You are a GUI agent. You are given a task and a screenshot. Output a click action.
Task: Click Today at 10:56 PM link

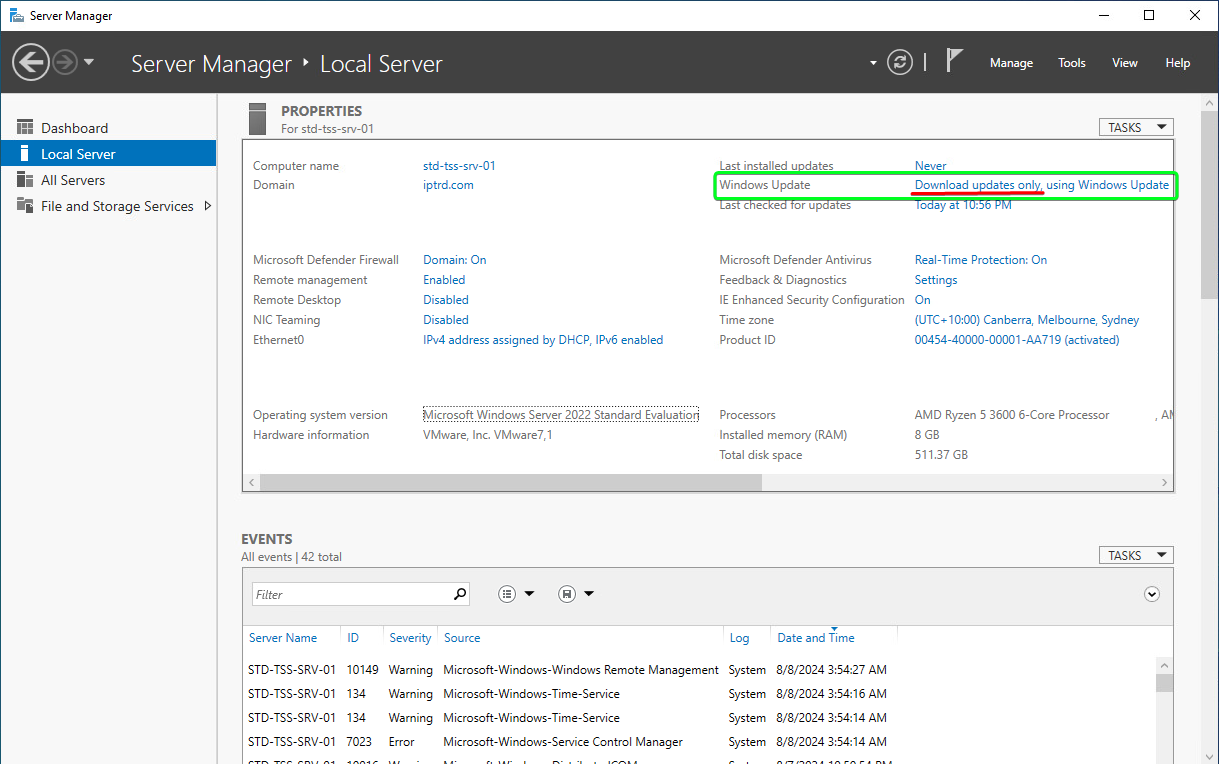[x=963, y=205]
